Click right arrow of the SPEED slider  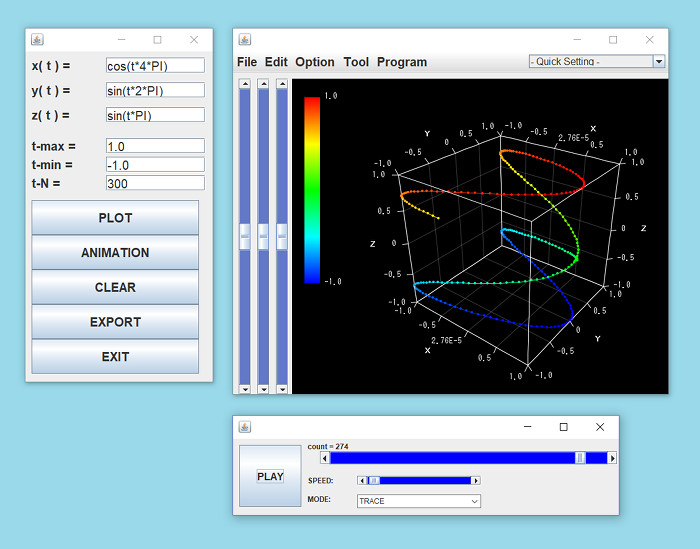click(476, 481)
